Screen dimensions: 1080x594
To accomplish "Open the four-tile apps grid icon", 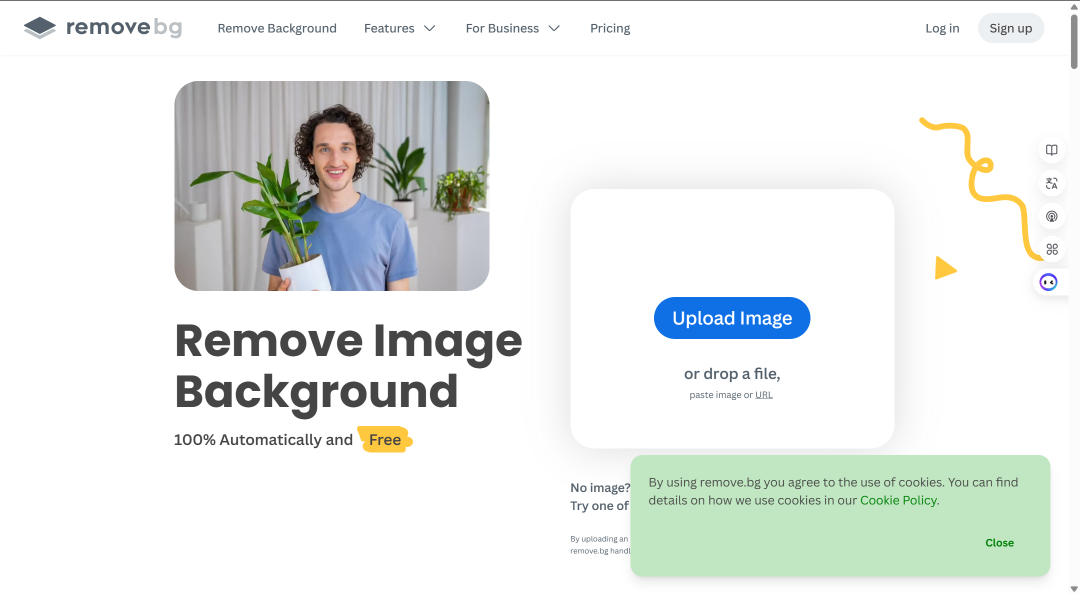I will point(1051,249).
